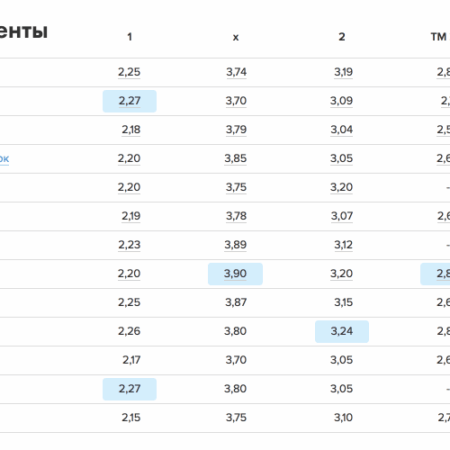The height and width of the screenshot is (450, 450).
Task: Click the home-win odds 2,15
Action: click(x=131, y=417)
